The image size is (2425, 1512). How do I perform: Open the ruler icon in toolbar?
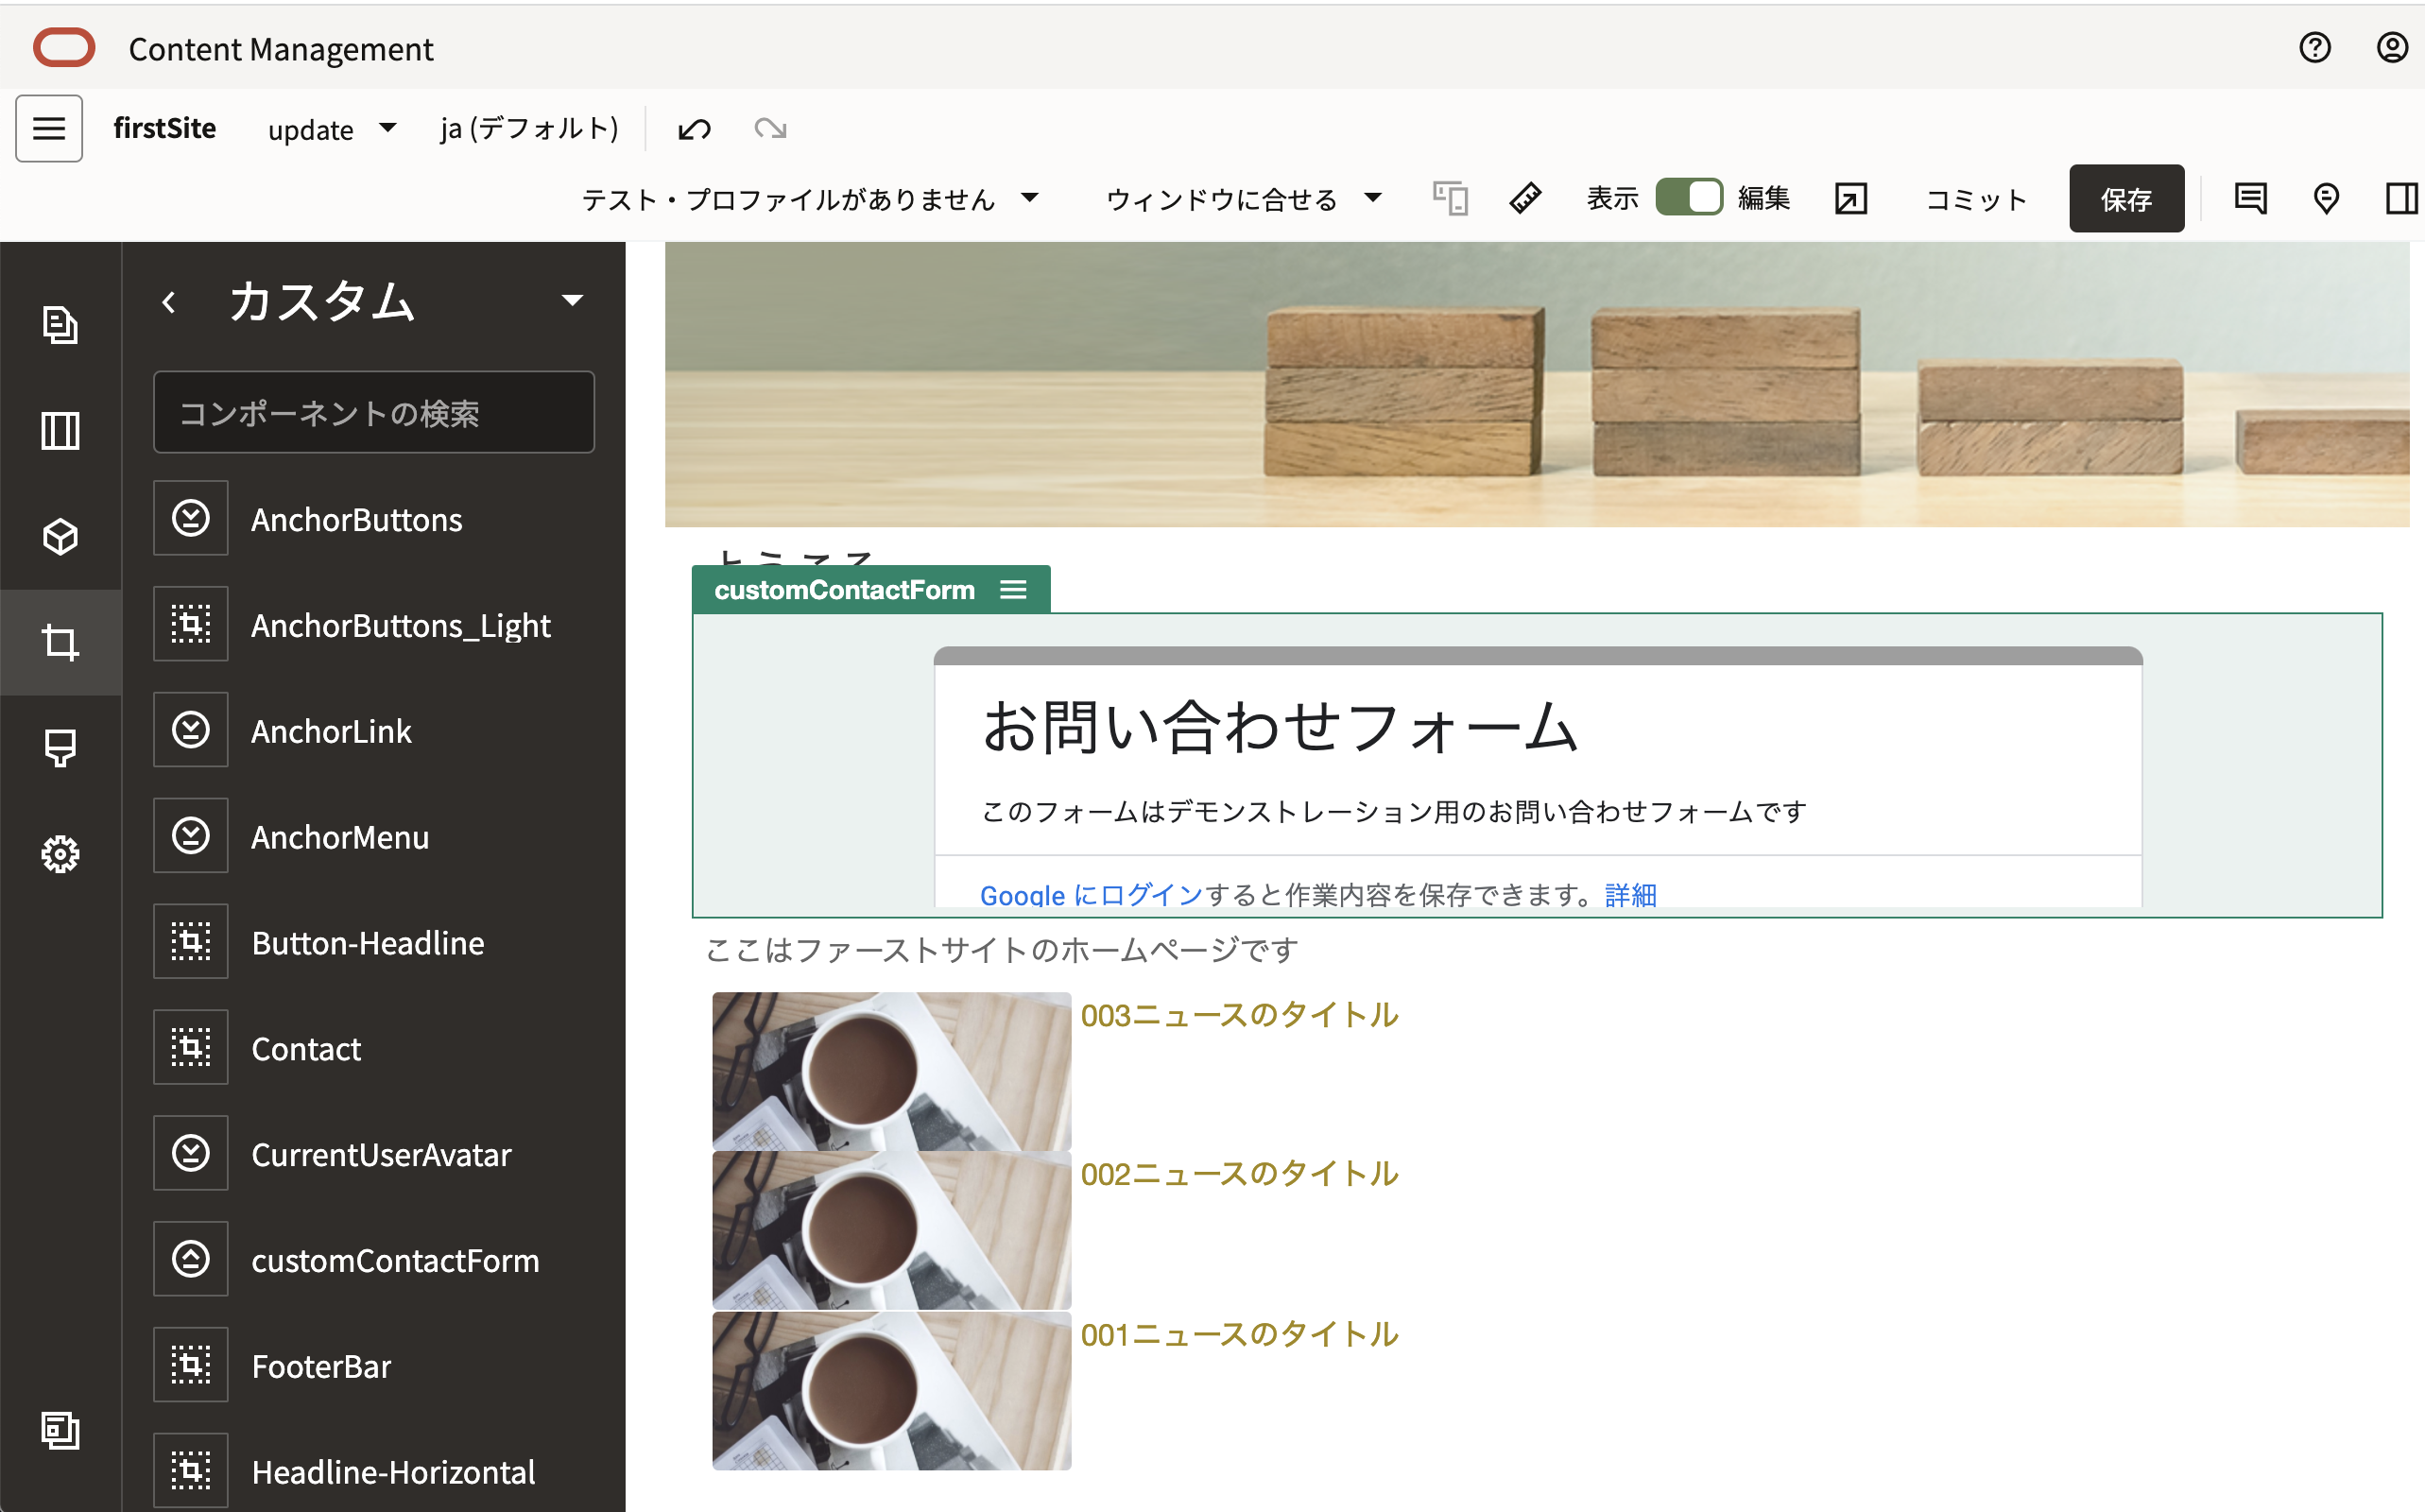pos(1524,199)
